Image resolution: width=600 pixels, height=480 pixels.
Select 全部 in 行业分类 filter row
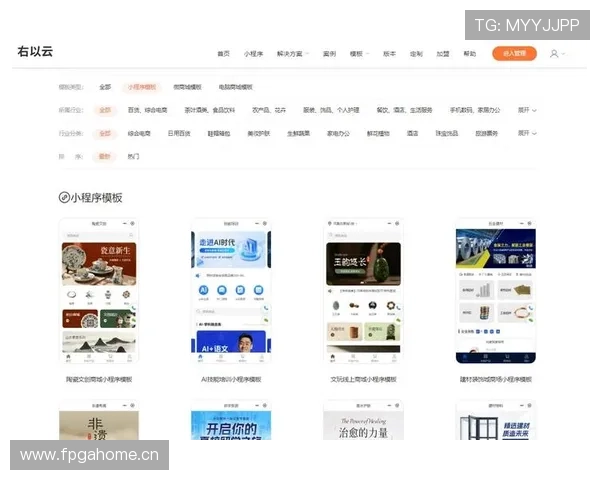click(105, 133)
